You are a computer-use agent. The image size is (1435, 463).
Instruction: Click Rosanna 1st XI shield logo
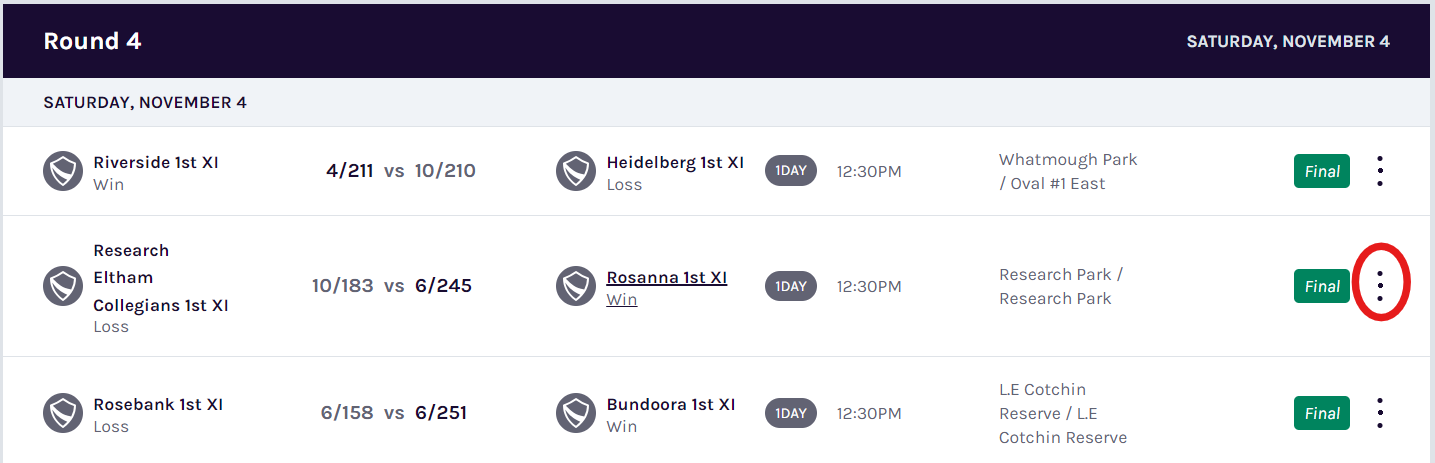576,286
